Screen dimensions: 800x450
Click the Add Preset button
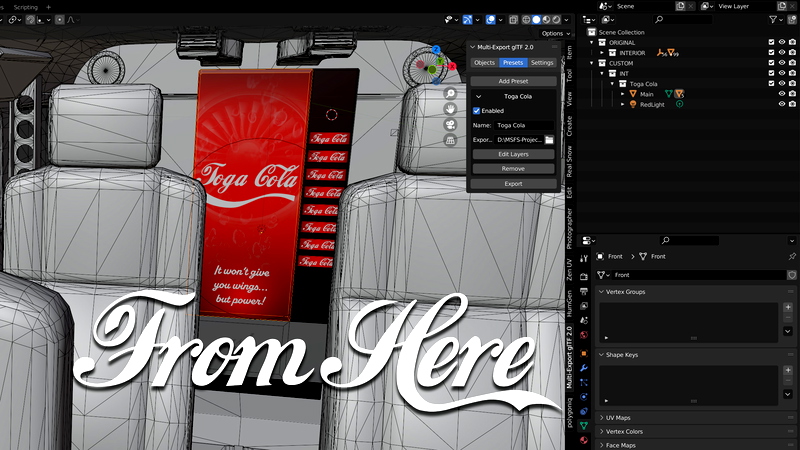coord(513,81)
